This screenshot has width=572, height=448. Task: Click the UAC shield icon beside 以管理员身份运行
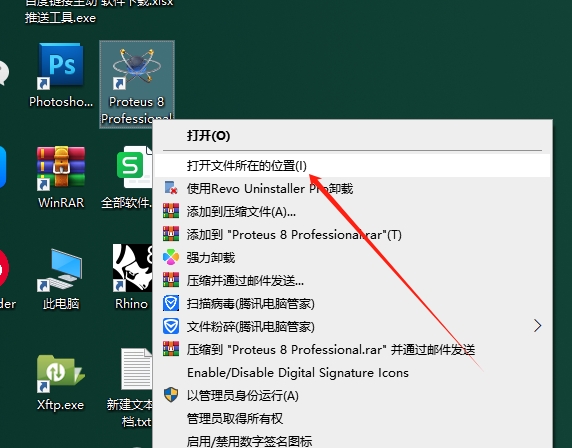[171, 395]
